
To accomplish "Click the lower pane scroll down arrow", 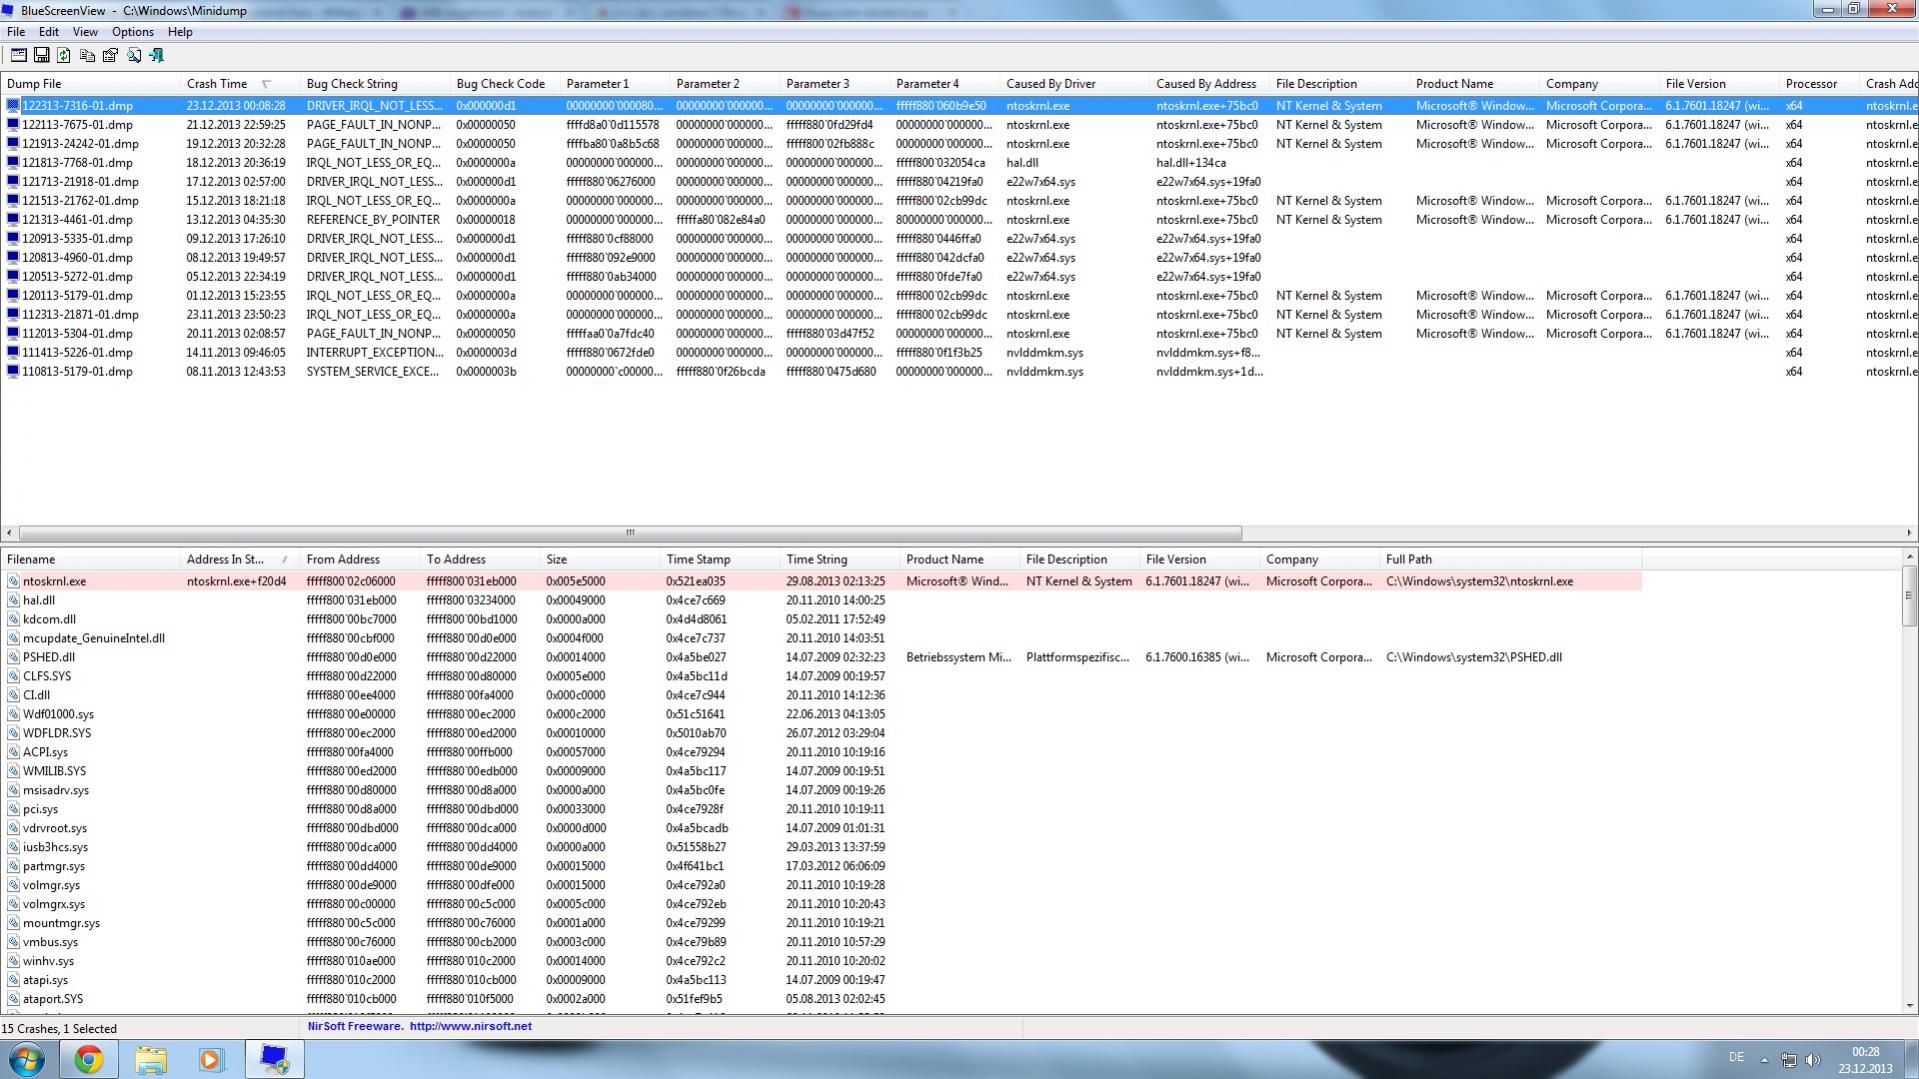I will click(x=1909, y=1006).
